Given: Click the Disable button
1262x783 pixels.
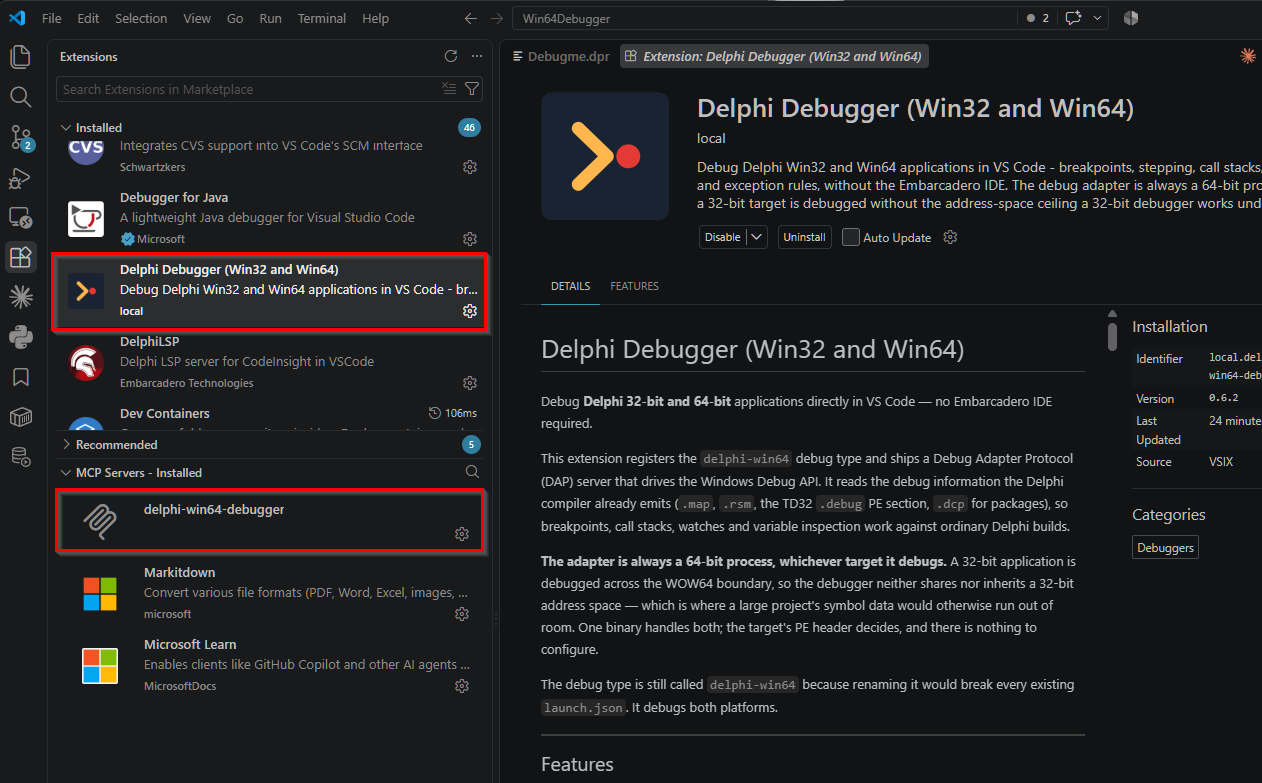Looking at the screenshot, I should pos(723,237).
